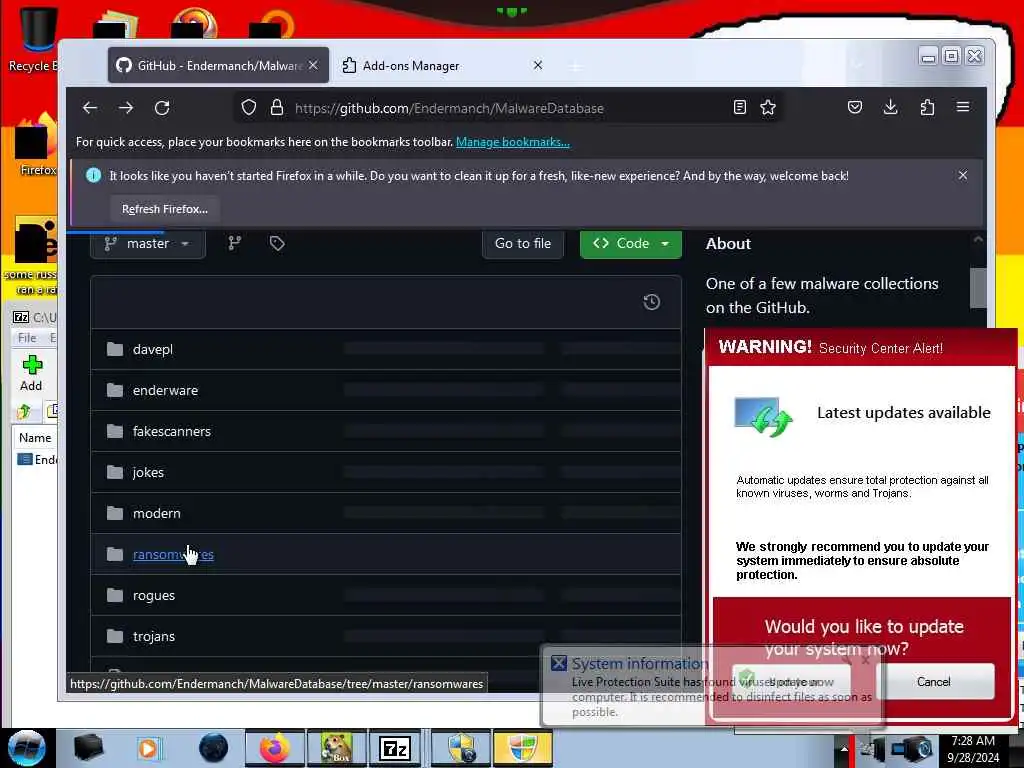Open the ransomwares folder link
This screenshot has width=1024, height=768.
coord(173,554)
